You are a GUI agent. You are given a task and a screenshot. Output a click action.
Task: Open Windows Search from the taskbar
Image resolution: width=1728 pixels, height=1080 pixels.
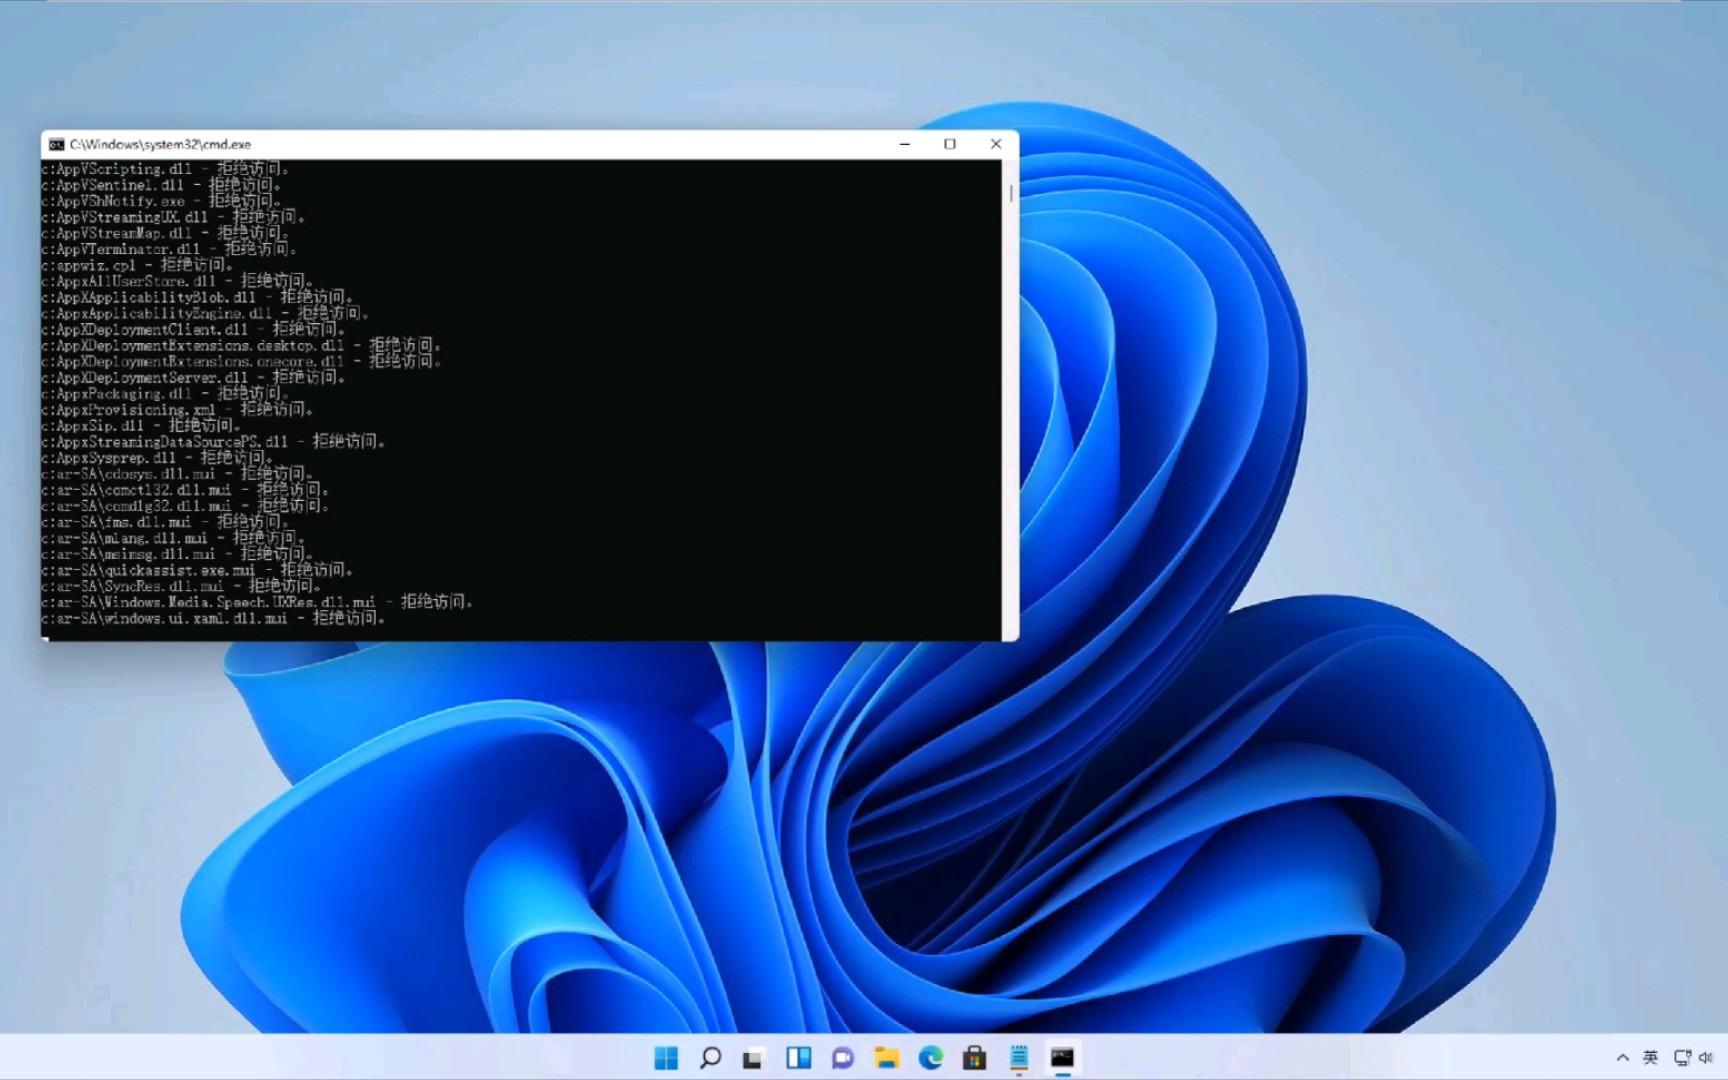click(x=710, y=1057)
